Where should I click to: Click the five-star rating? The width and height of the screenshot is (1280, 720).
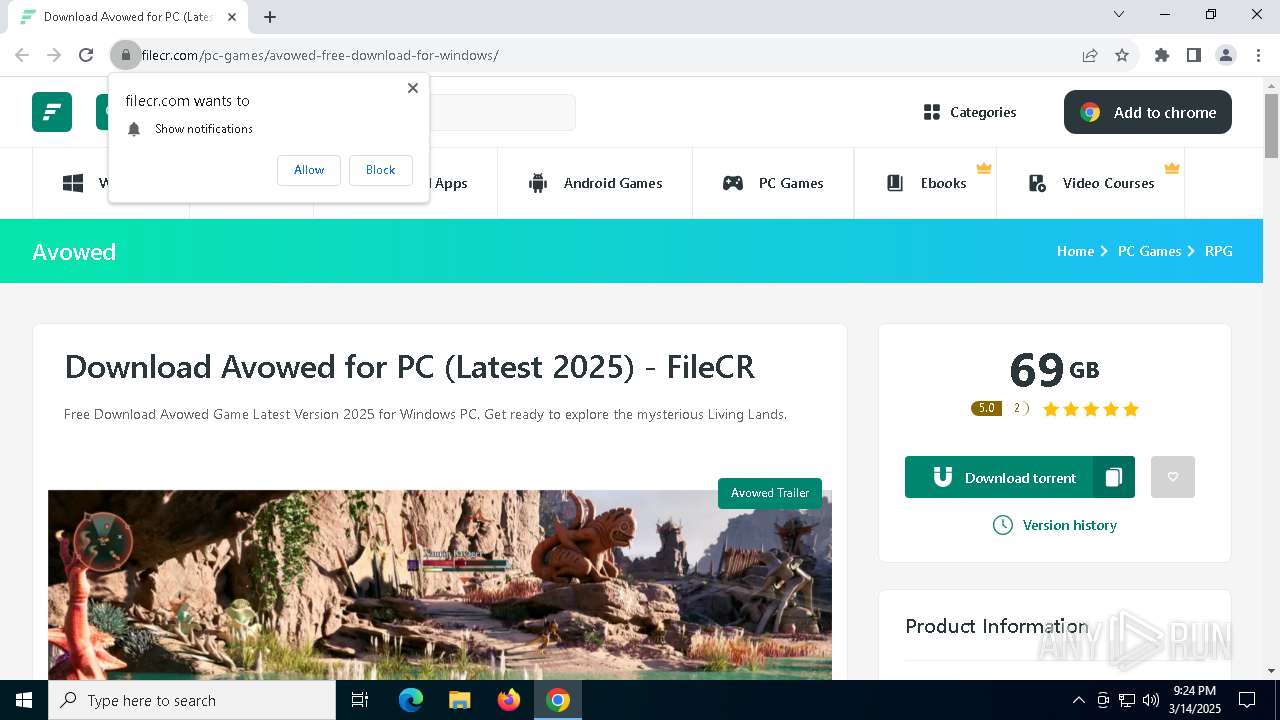[1091, 409]
